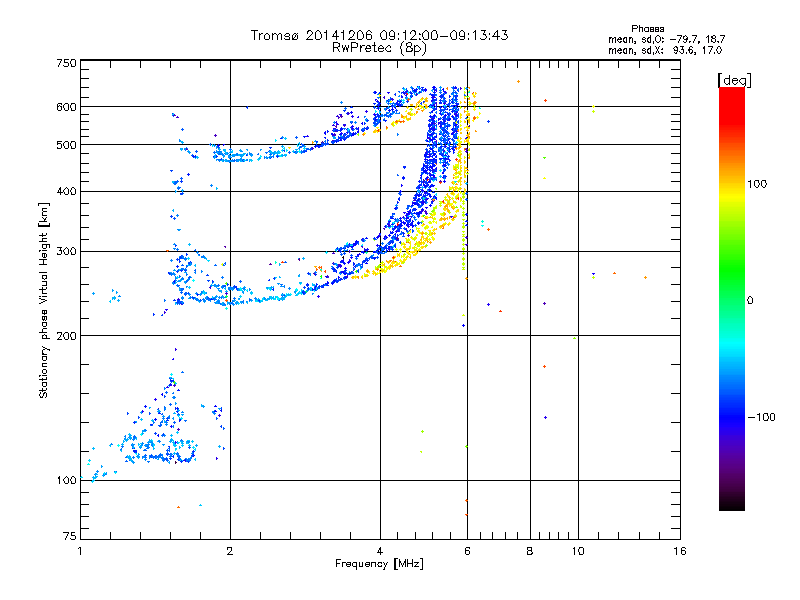Click the y-axis tick label '600'

tap(66, 107)
